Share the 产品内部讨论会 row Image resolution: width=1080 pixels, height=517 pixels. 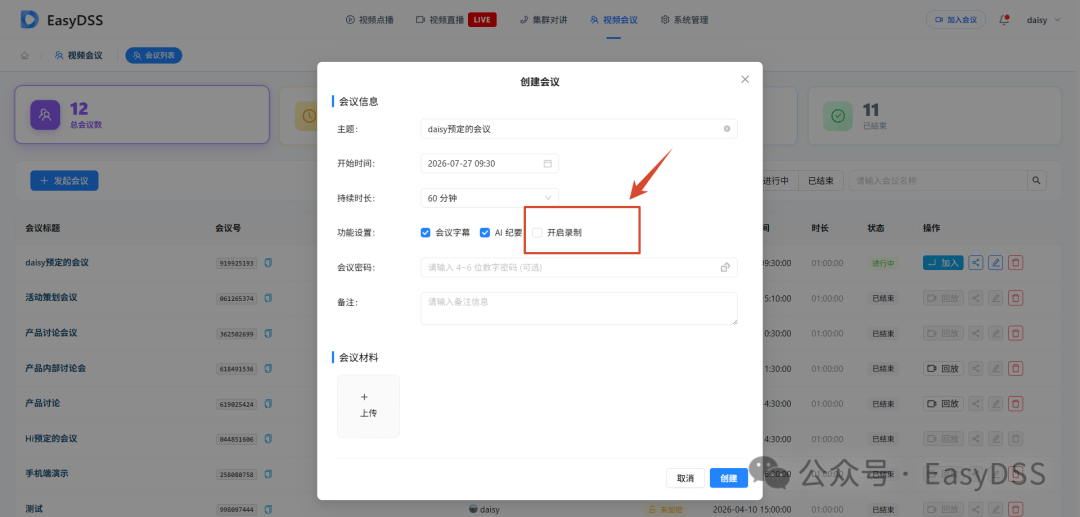point(975,368)
